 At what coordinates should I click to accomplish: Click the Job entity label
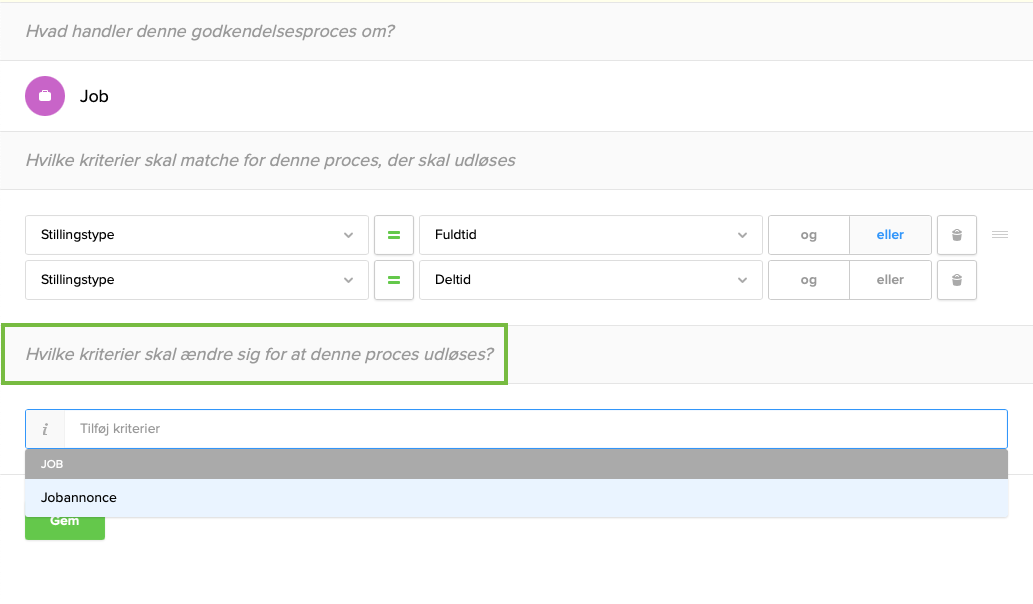point(94,96)
